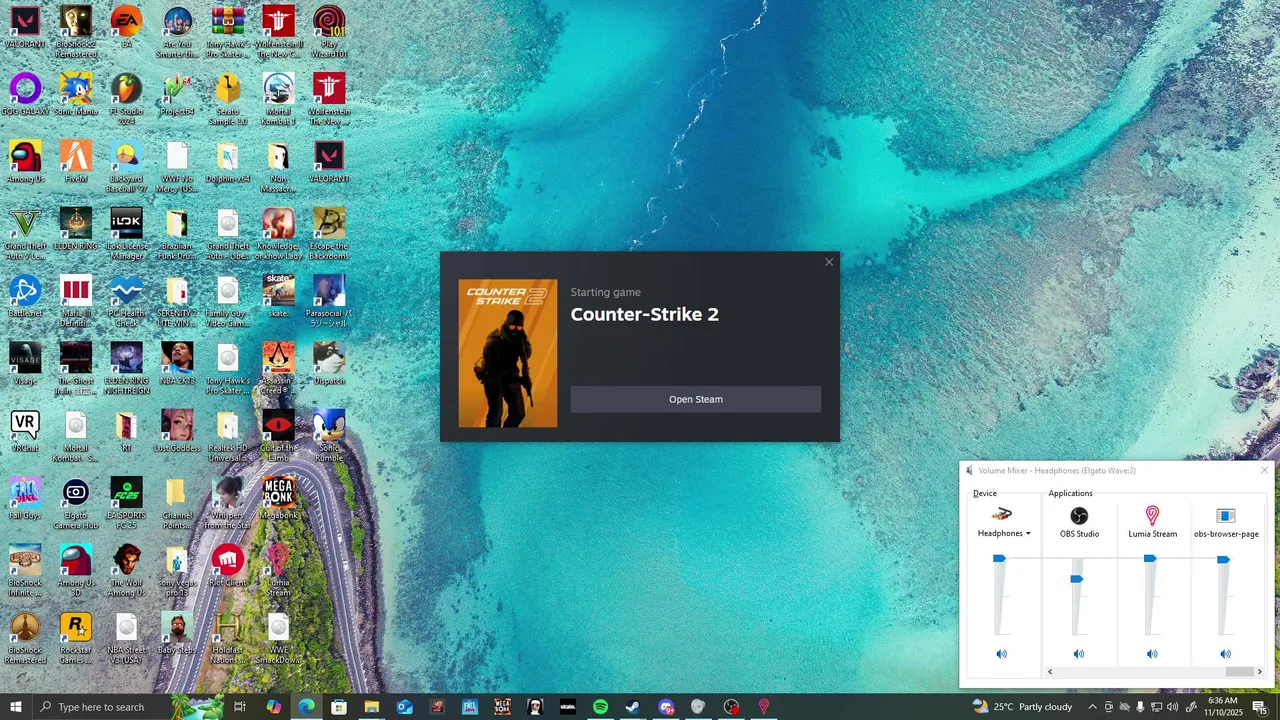Click the obs-browser-page icon in Volume Mixer

[x=1226, y=516]
